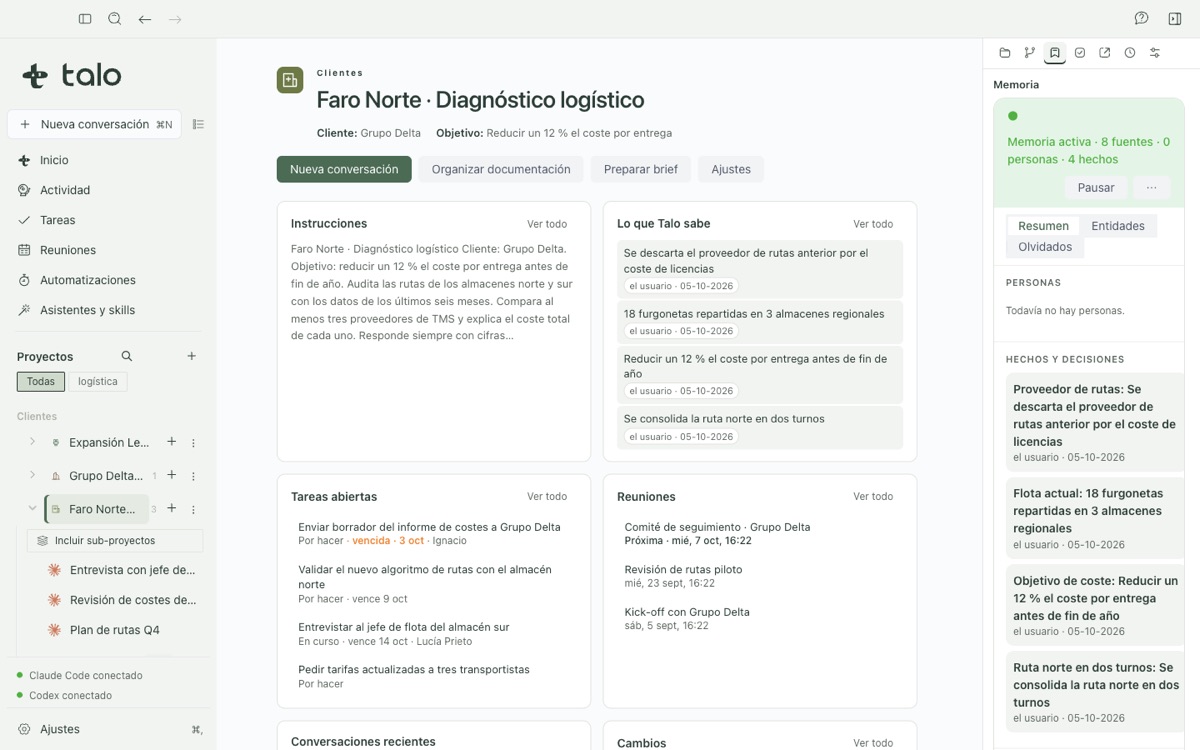Collapse the Faro Norte project tree
The width and height of the screenshot is (1200, 750).
32,508
